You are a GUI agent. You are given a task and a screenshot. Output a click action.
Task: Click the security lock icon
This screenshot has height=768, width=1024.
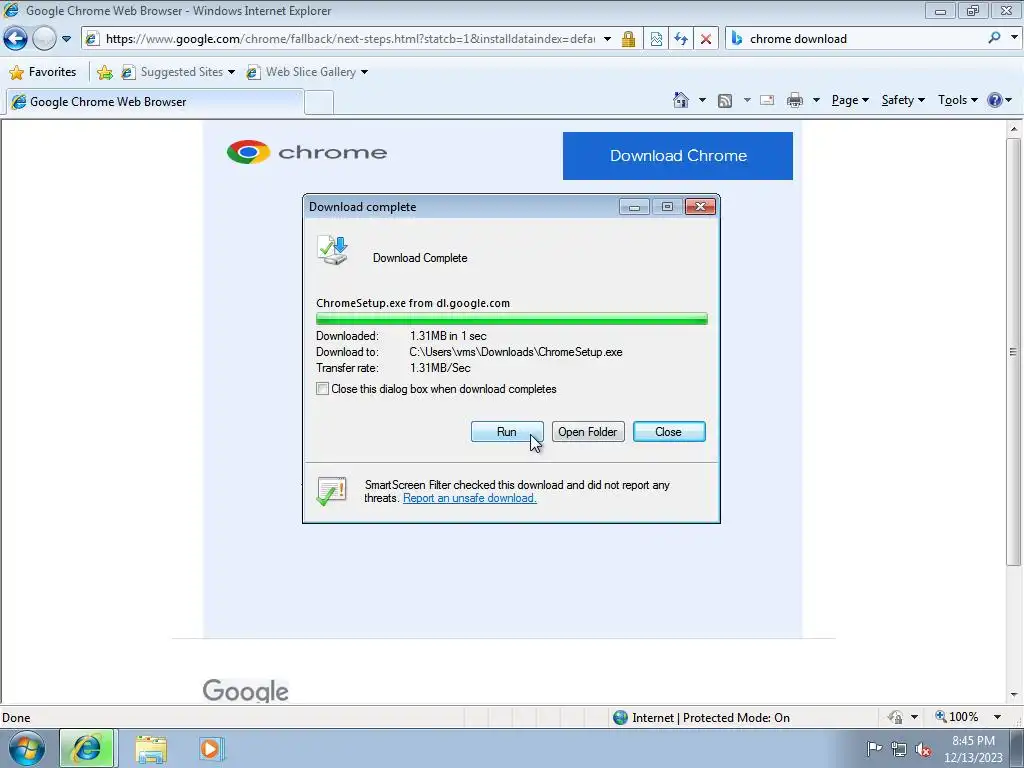pos(628,39)
